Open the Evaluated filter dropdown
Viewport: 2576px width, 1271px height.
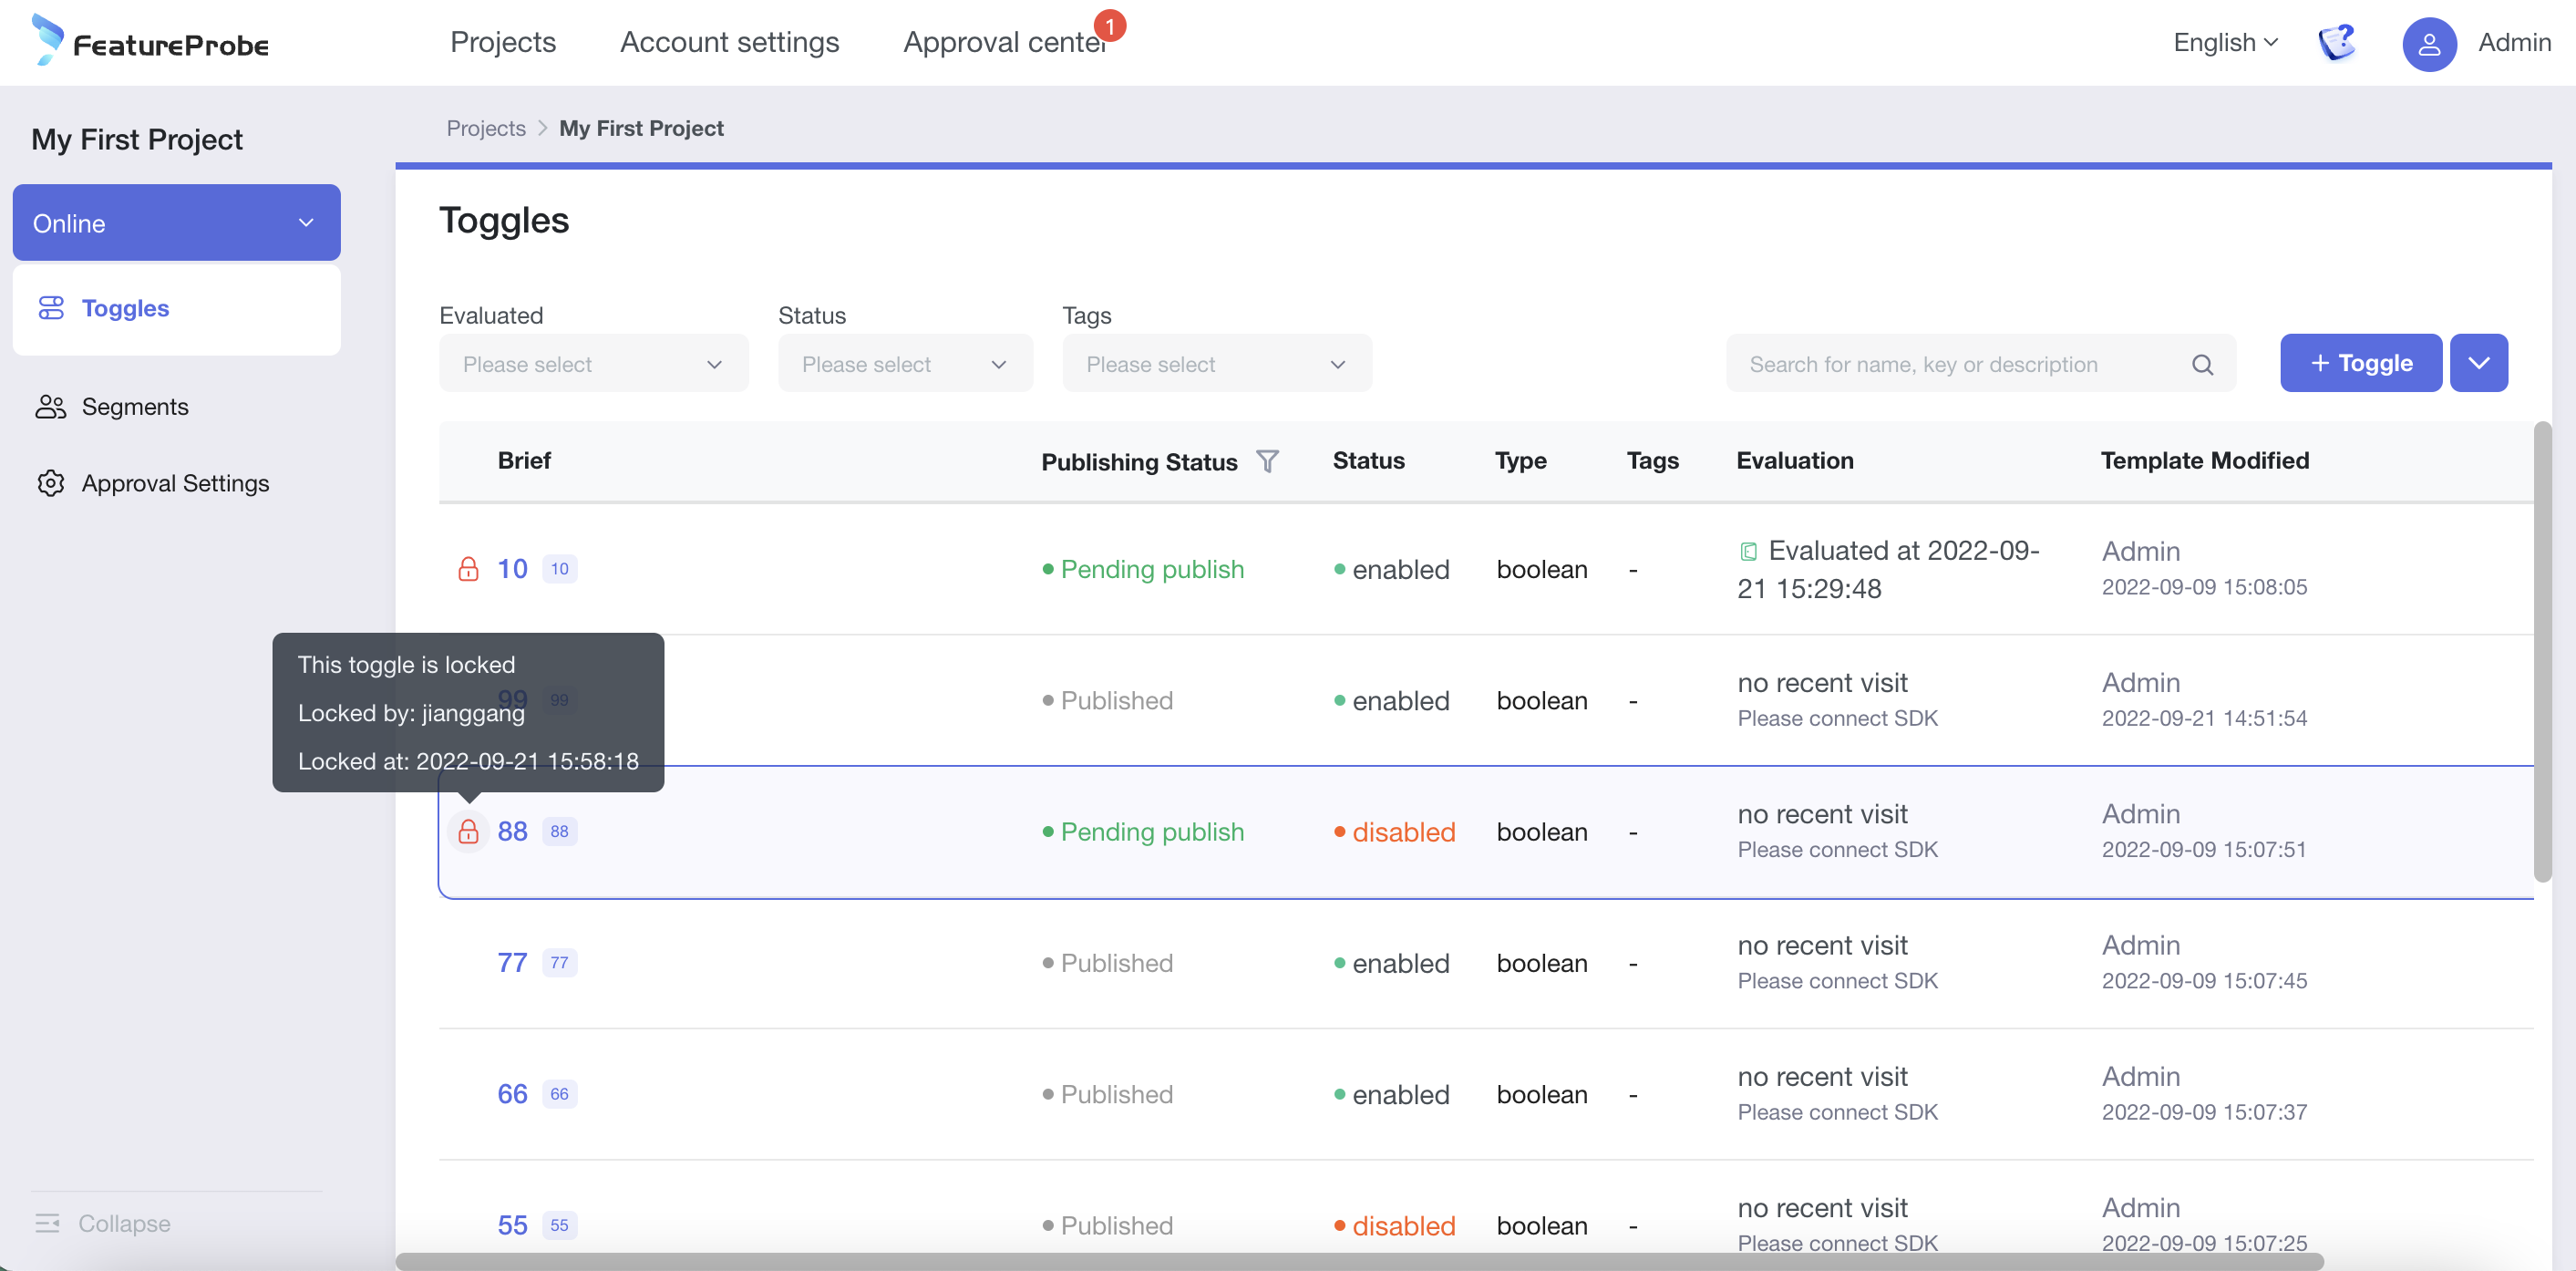pyautogui.click(x=593, y=364)
